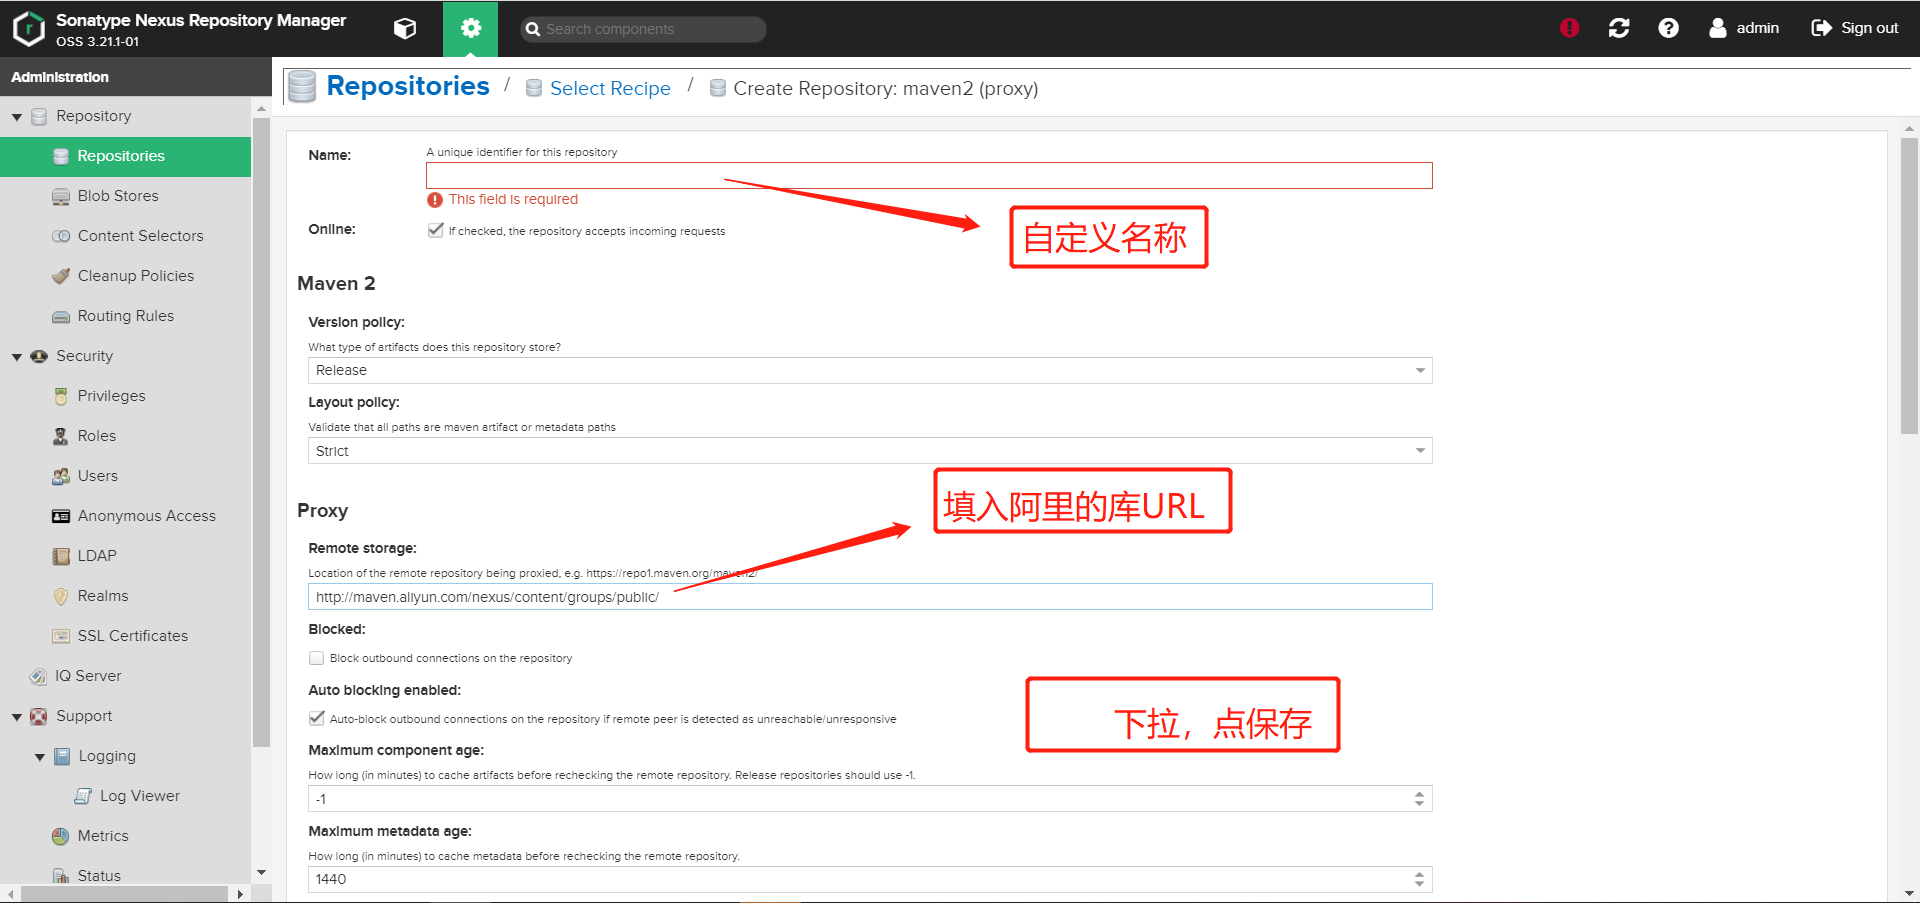Click the sidebar vertical scrollbar
The height and width of the screenshot is (903, 1920).
click(x=262, y=432)
